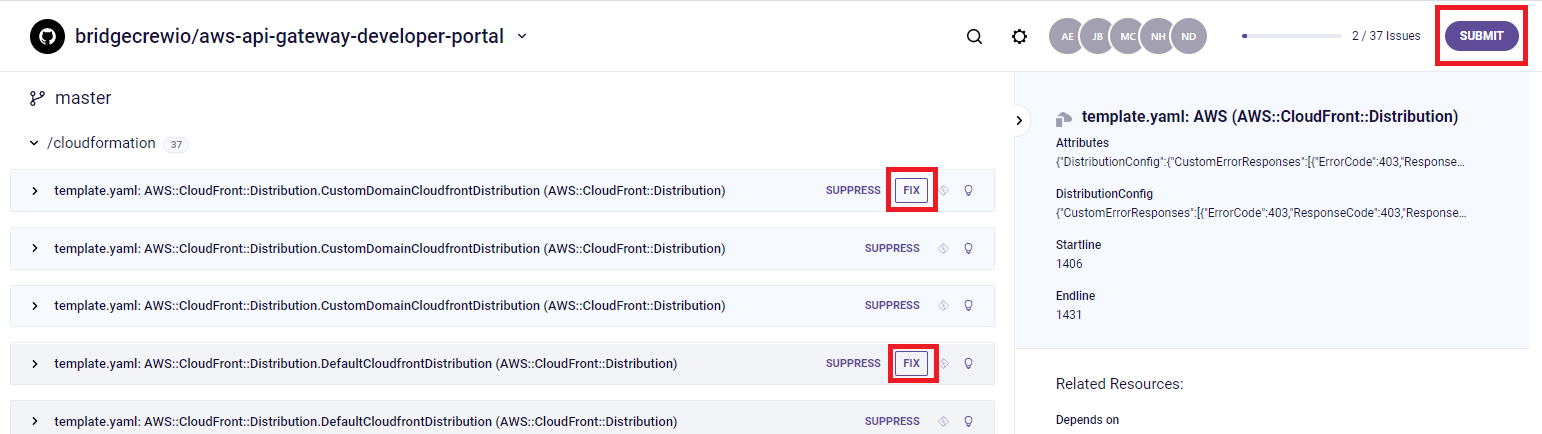The height and width of the screenshot is (434, 1542).
Task: Expand the CustomDomainCloudfrontDistribution row that has a FIX button
Action: (34, 190)
